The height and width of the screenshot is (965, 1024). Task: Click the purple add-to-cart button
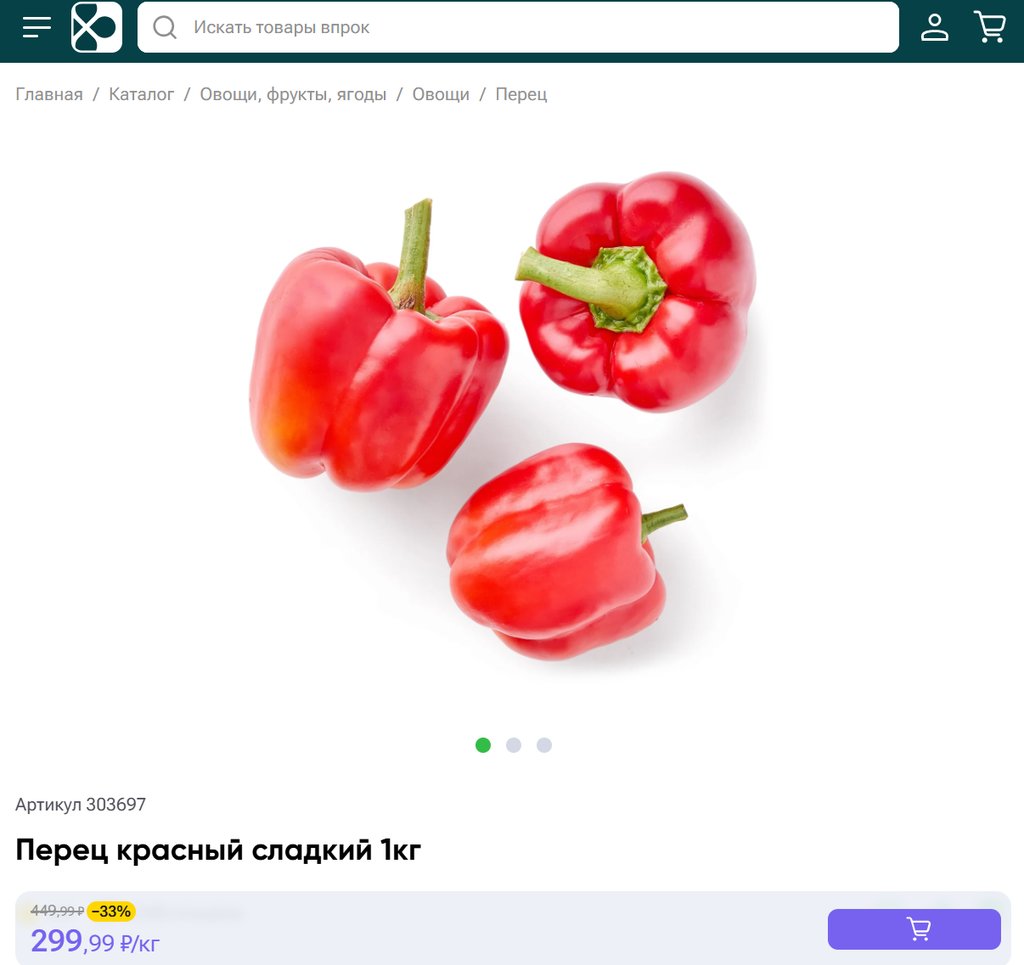coord(914,929)
